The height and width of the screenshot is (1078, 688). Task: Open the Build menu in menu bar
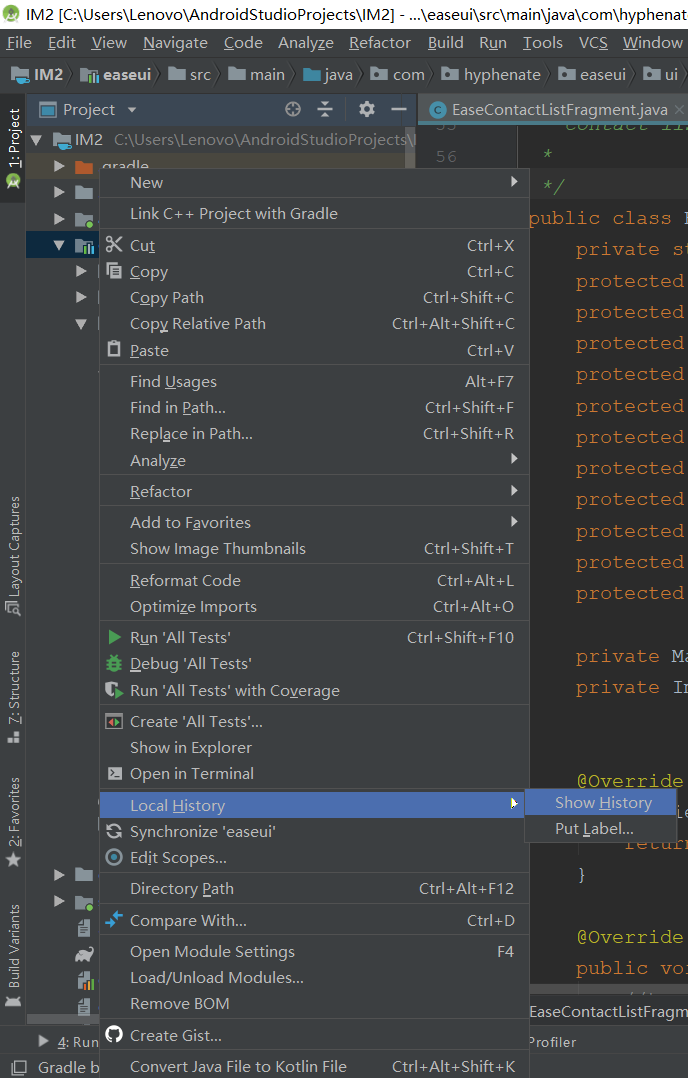point(445,43)
